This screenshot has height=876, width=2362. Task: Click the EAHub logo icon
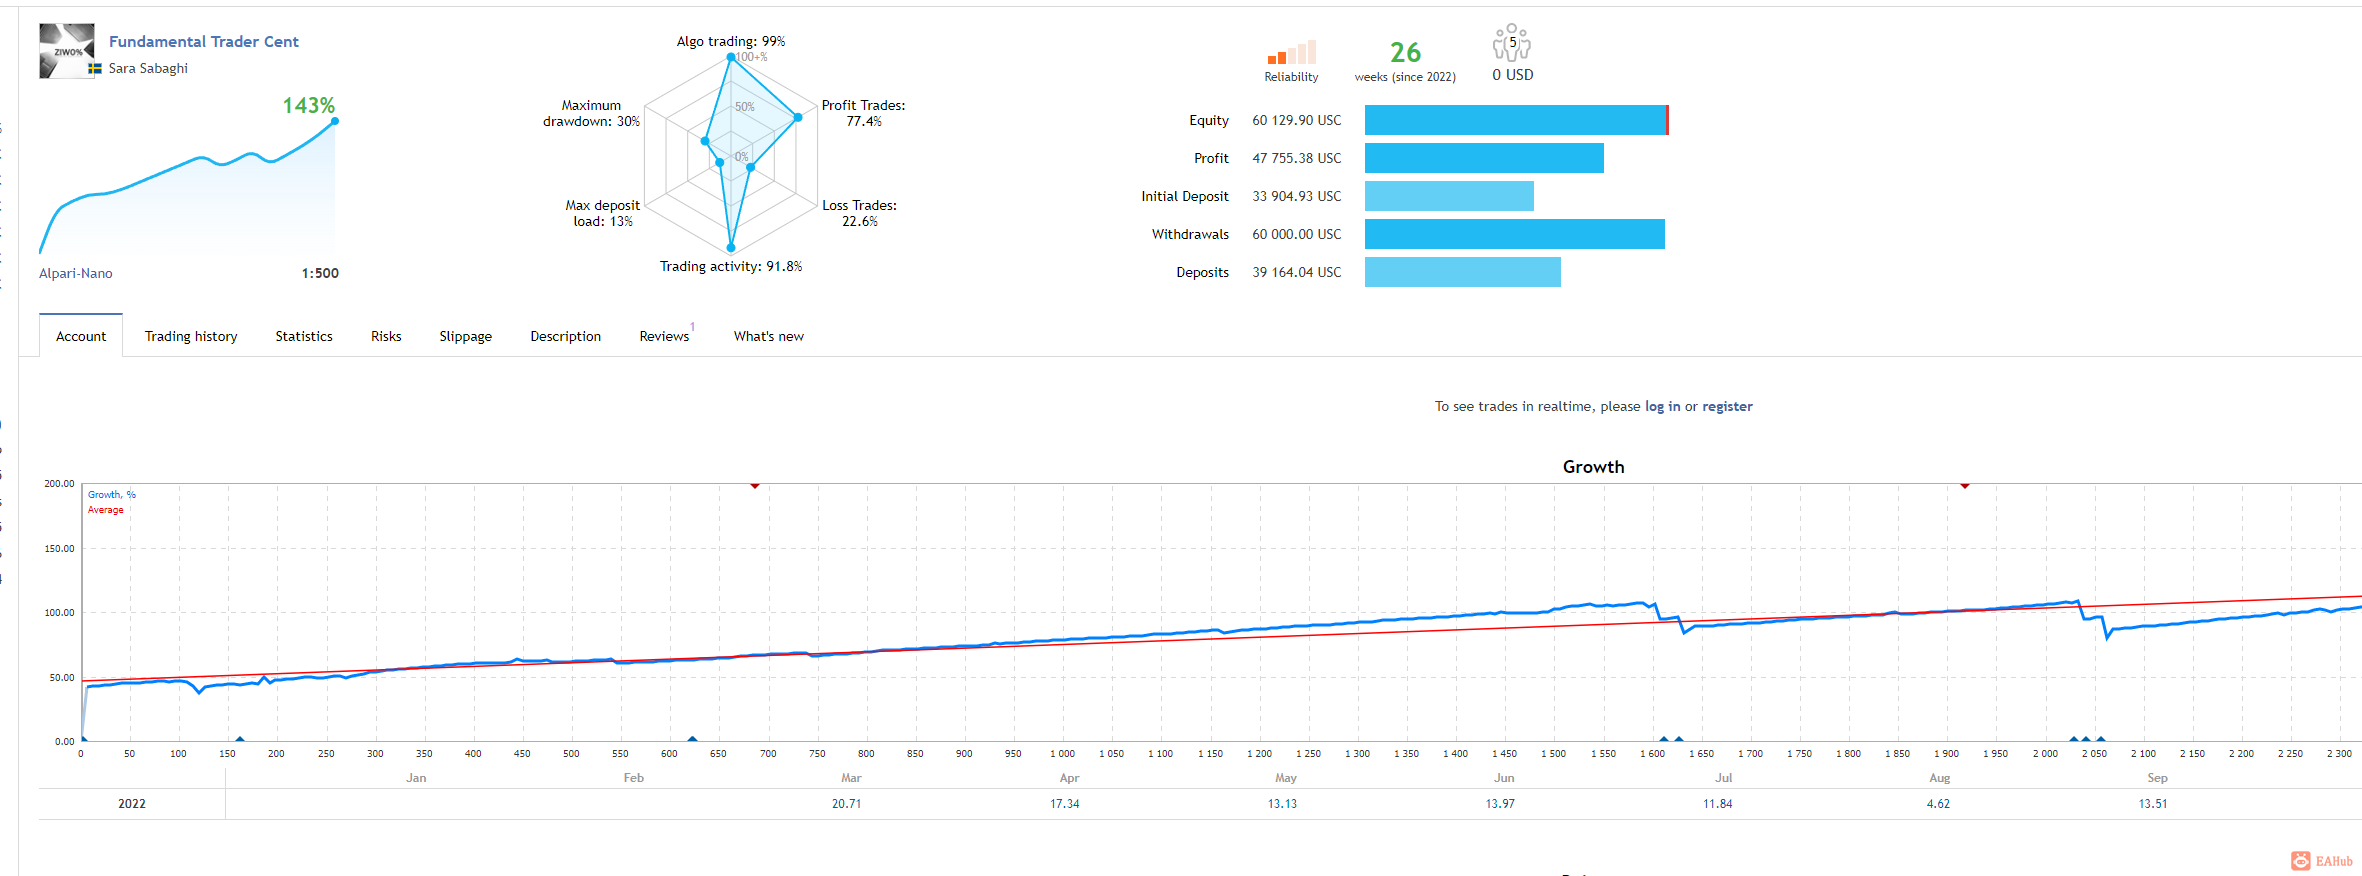tap(2300, 861)
